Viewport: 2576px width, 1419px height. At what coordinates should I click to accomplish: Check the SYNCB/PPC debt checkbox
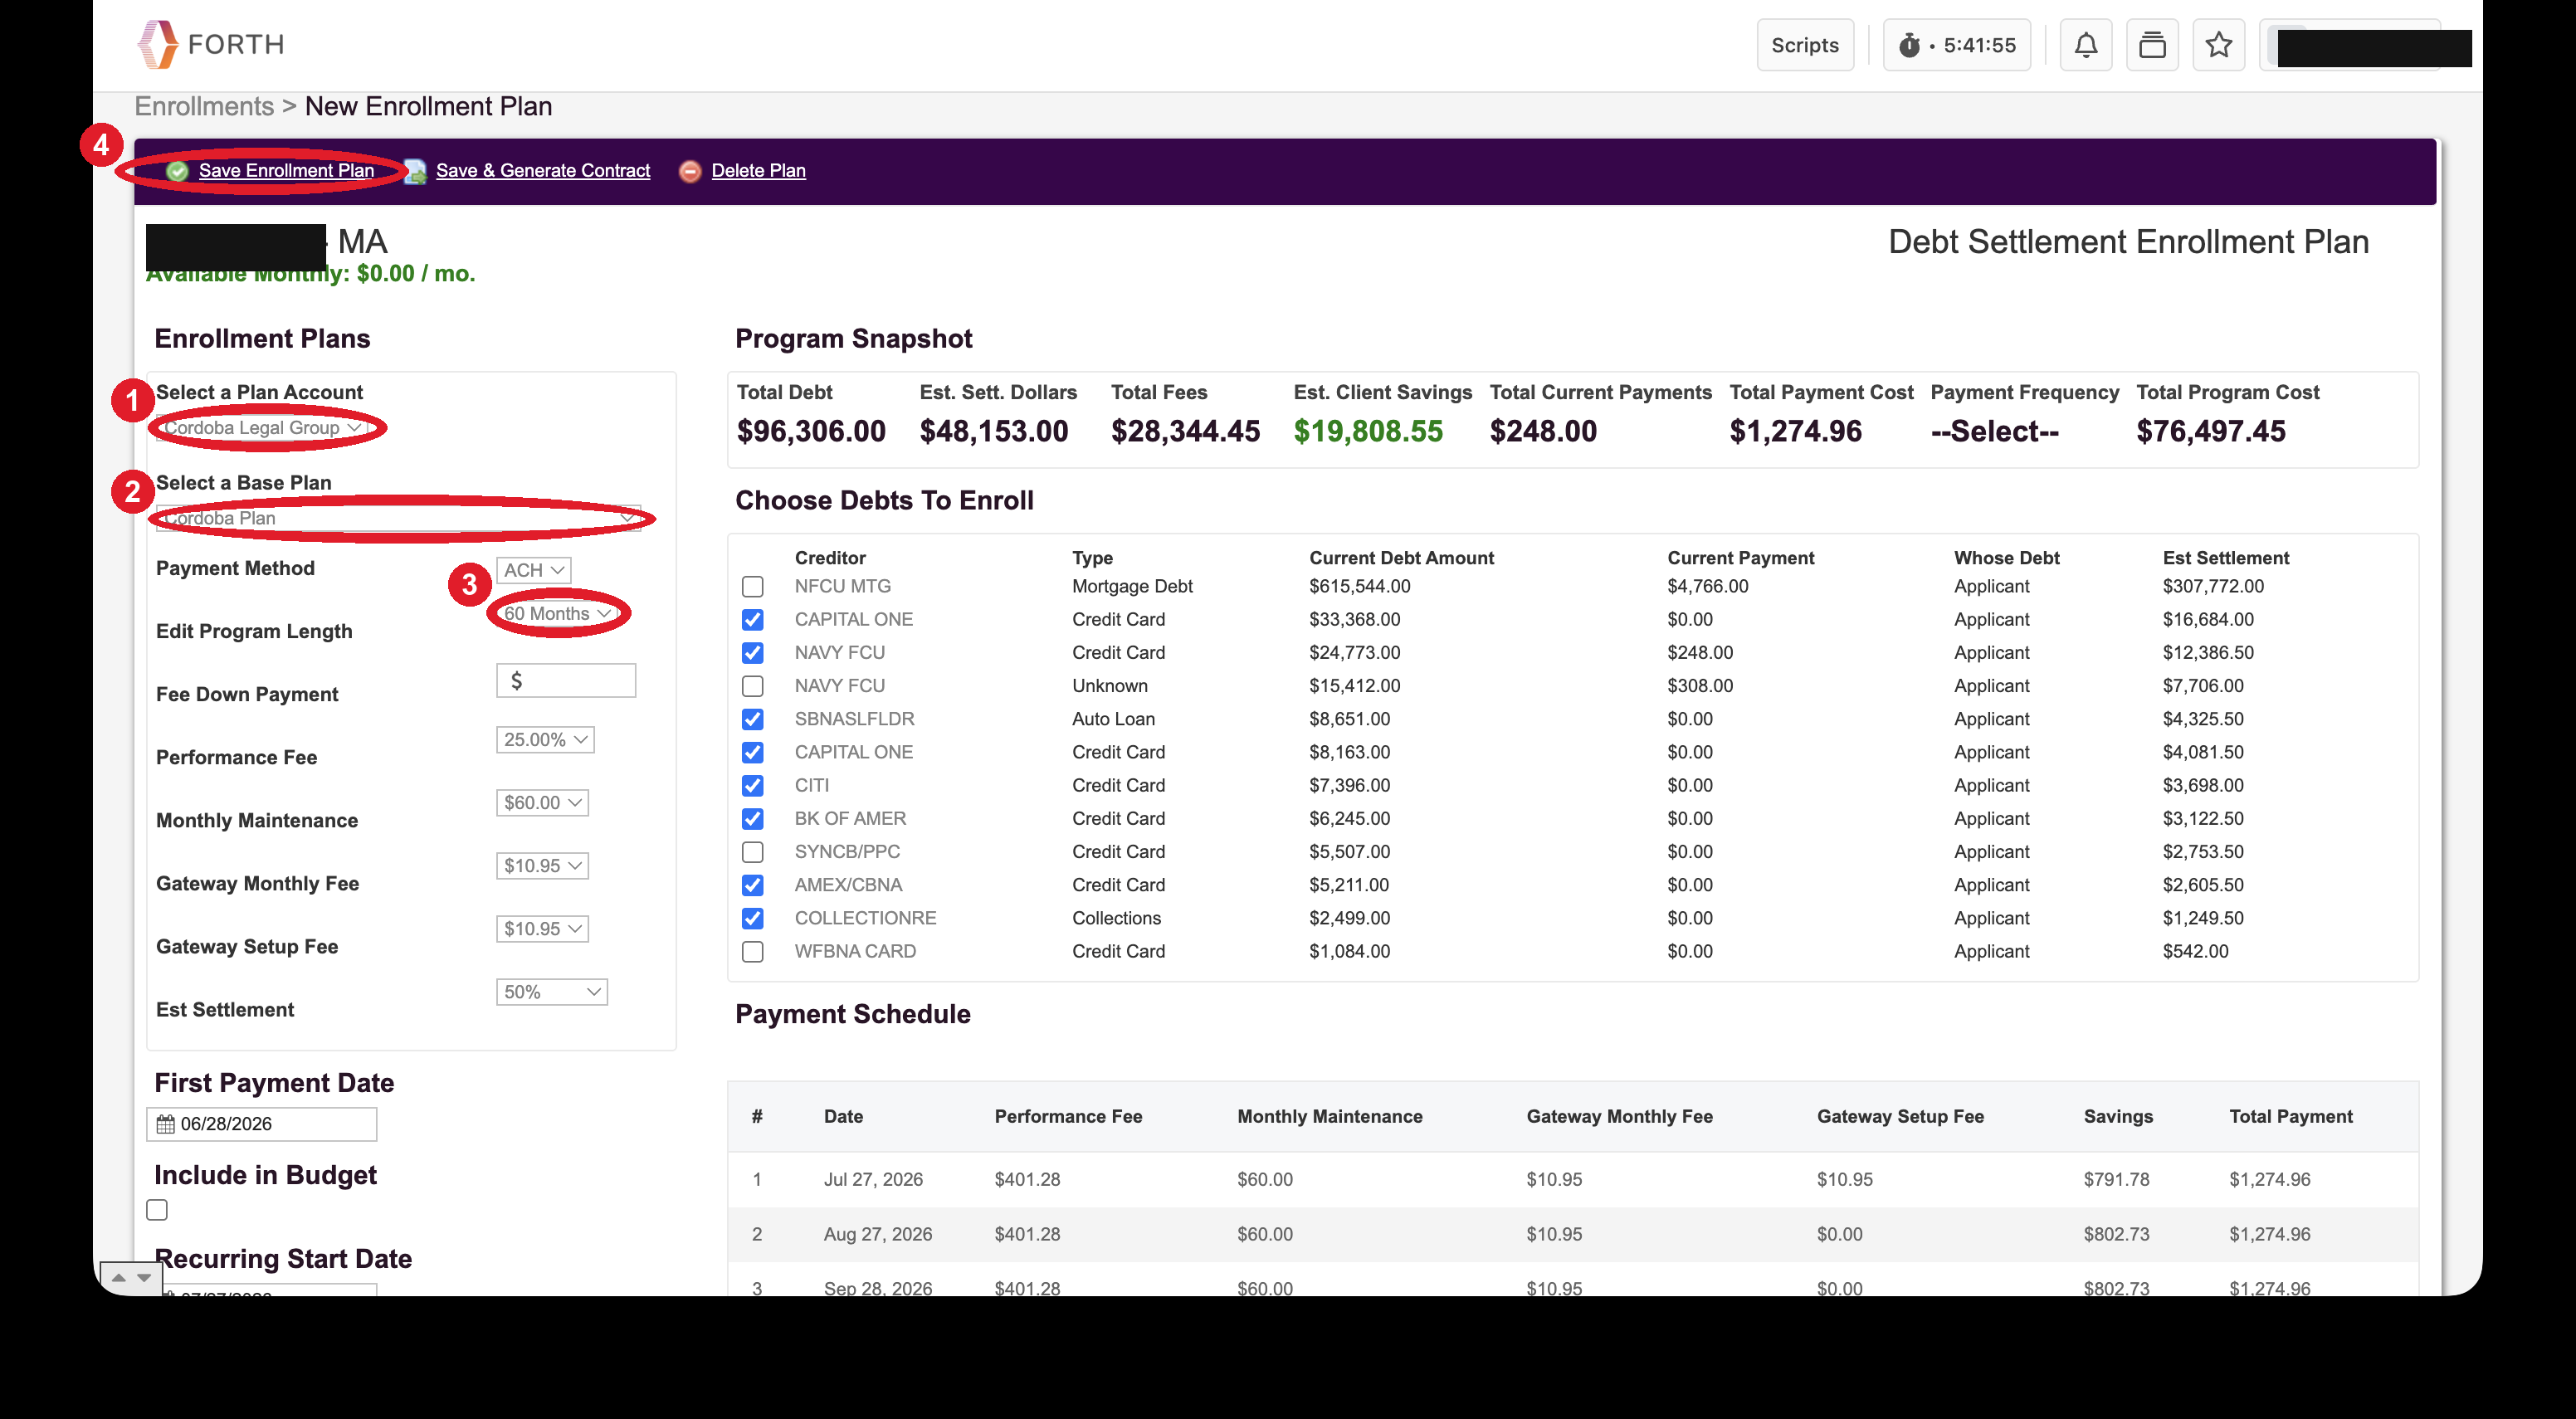(x=753, y=852)
